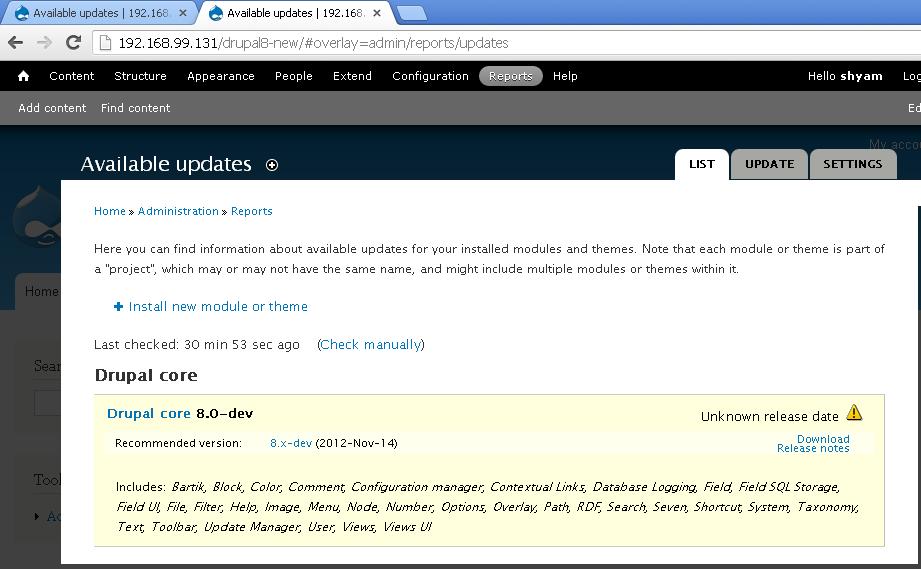Image resolution: width=921 pixels, height=569 pixels.
Task: Click the Download link
Action: 823,439
